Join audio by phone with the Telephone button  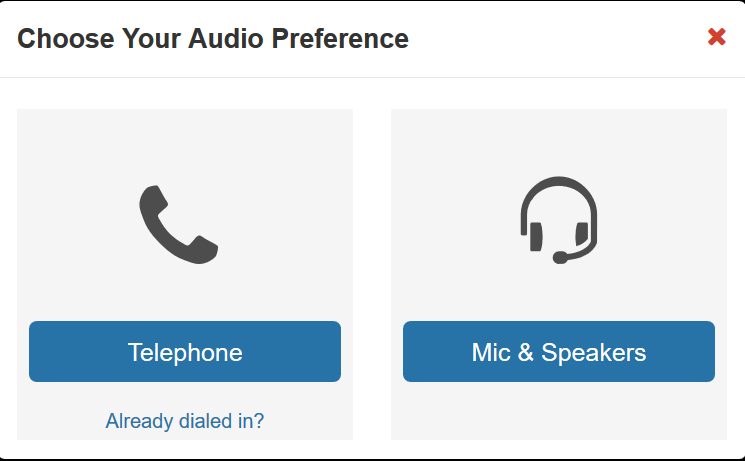(185, 352)
